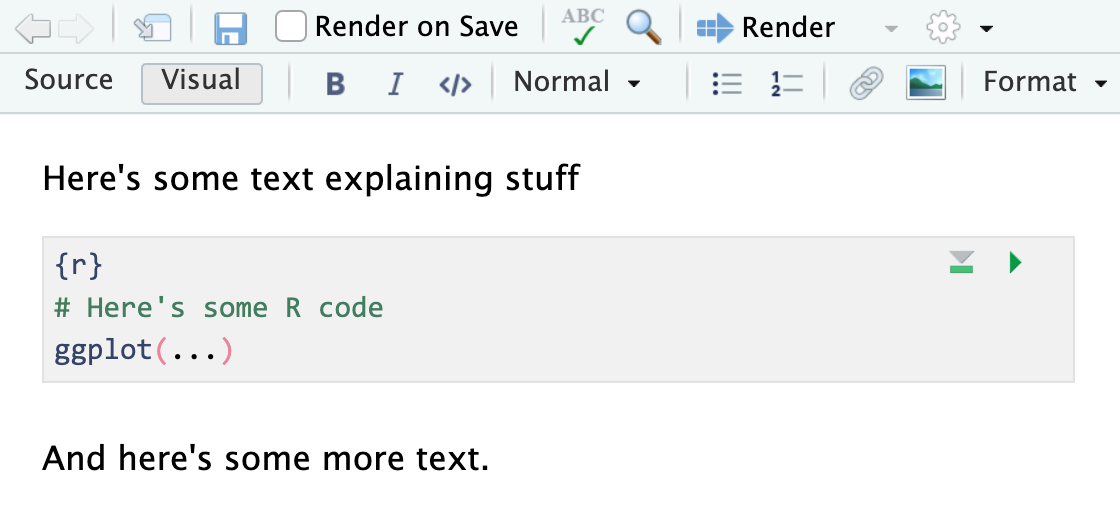
Task: Run the current R code chunk
Action: point(1016,263)
